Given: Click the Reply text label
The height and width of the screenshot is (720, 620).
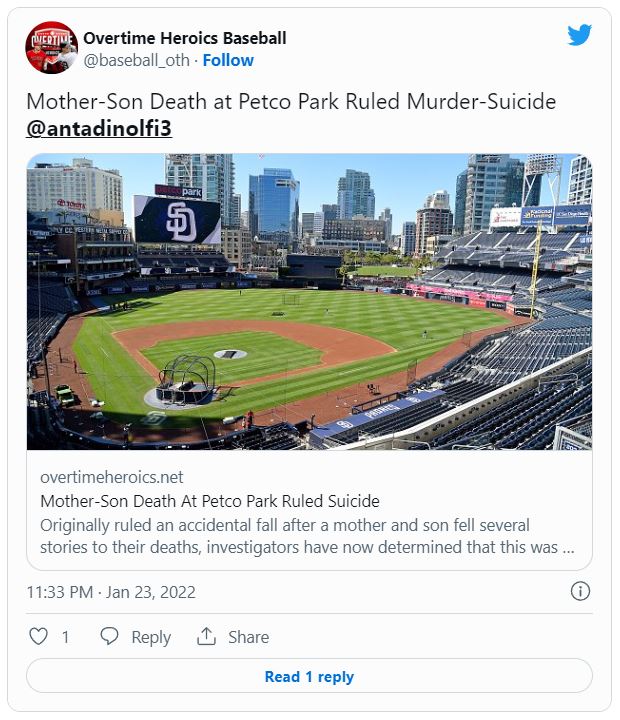Looking at the screenshot, I should [151, 637].
